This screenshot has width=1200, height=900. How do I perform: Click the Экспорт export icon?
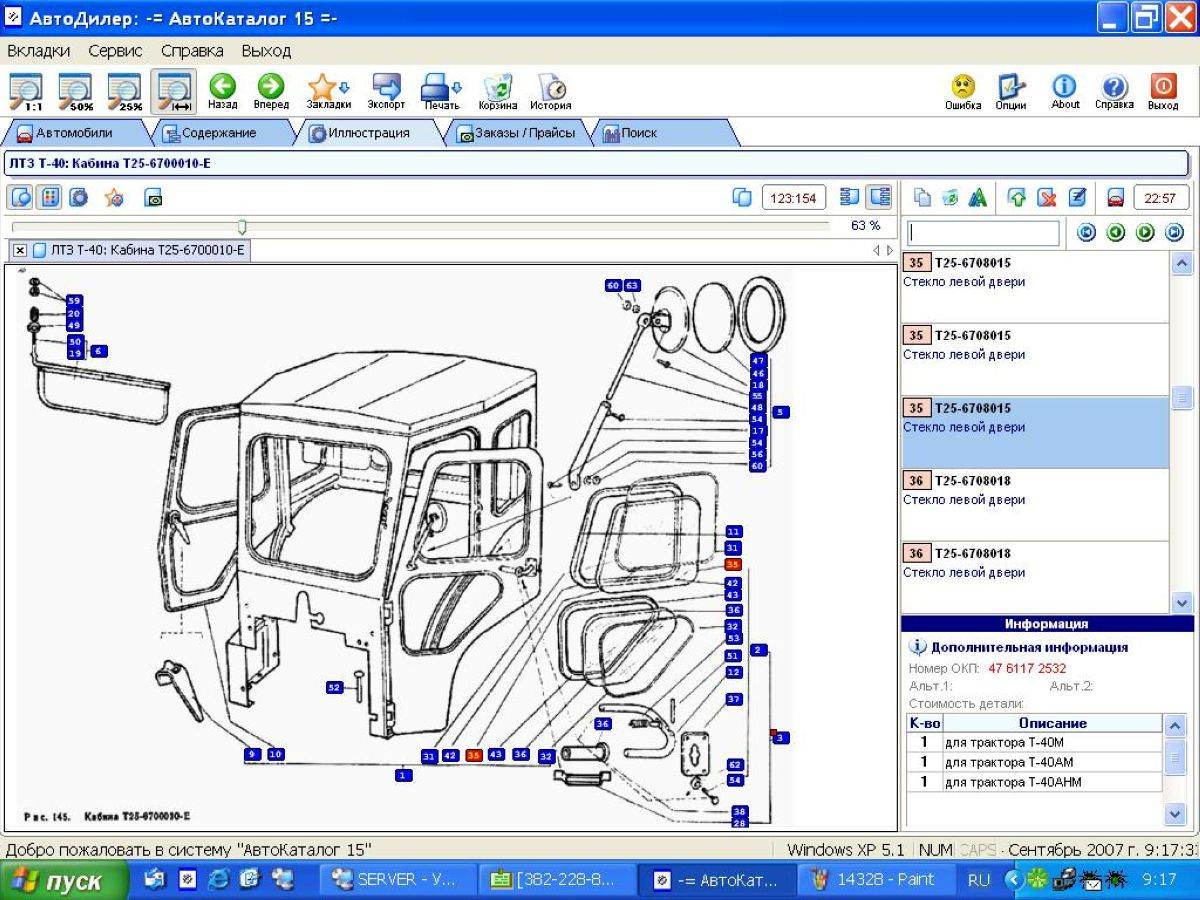[x=386, y=91]
